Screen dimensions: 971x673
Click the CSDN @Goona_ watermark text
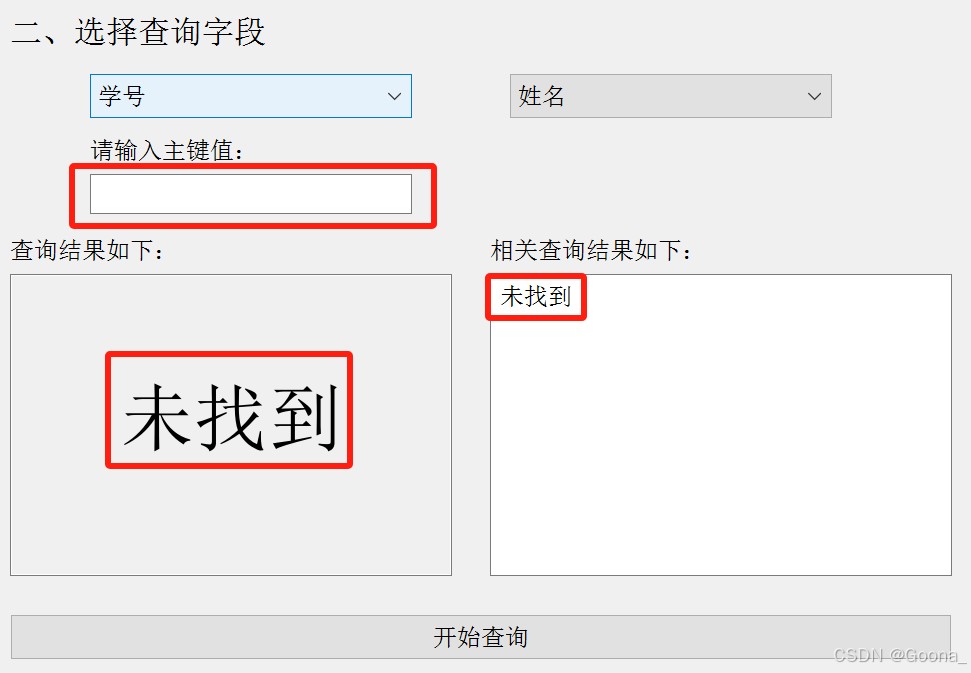900,655
